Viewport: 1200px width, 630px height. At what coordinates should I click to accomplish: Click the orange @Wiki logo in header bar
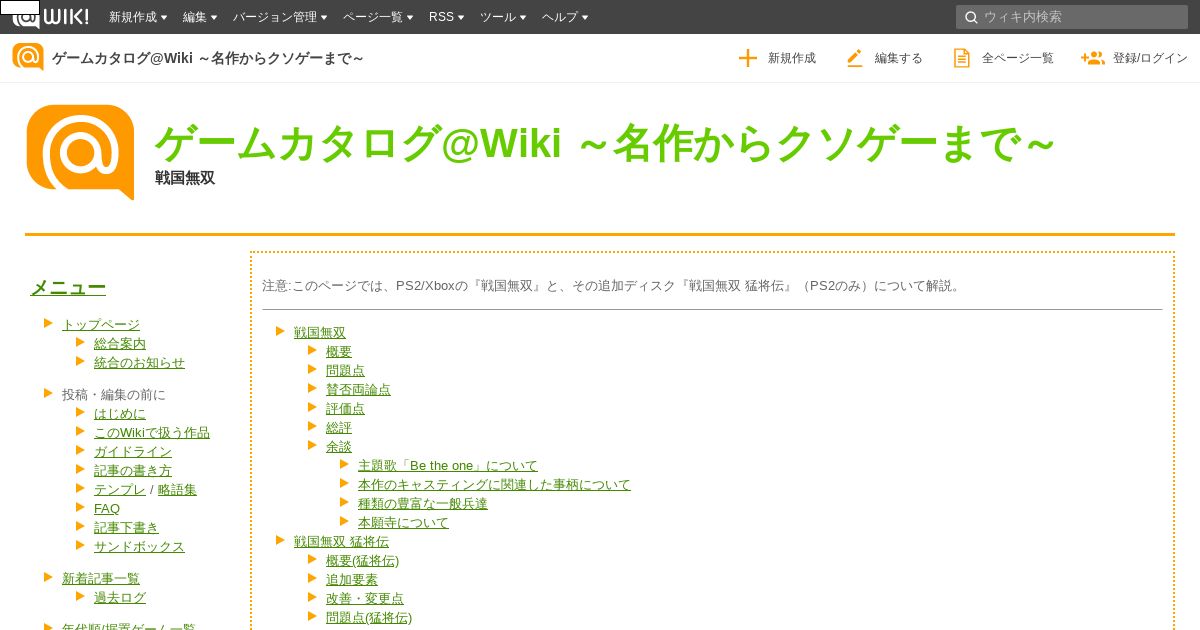coord(28,57)
